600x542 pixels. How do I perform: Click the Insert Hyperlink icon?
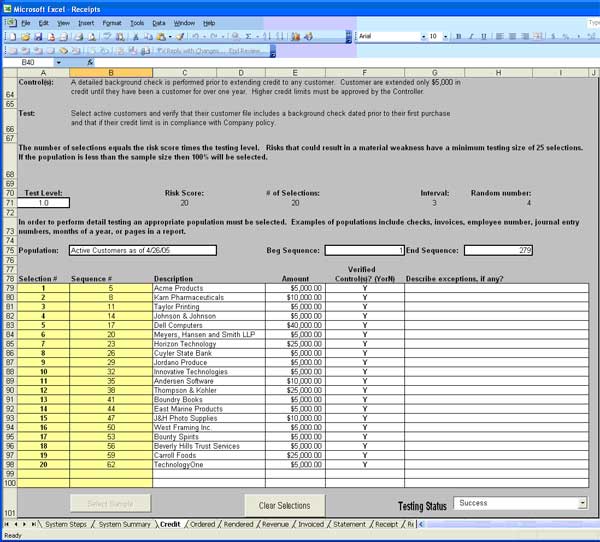pos(236,37)
